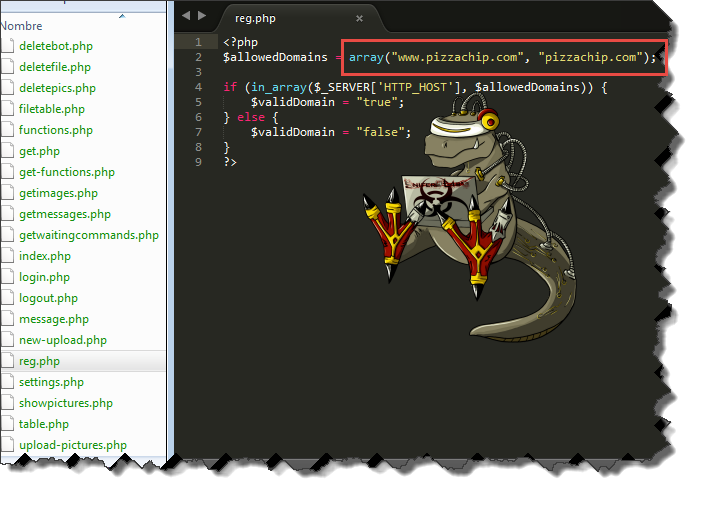Select new-upload.php file
709x508 pixels.
click(63, 340)
